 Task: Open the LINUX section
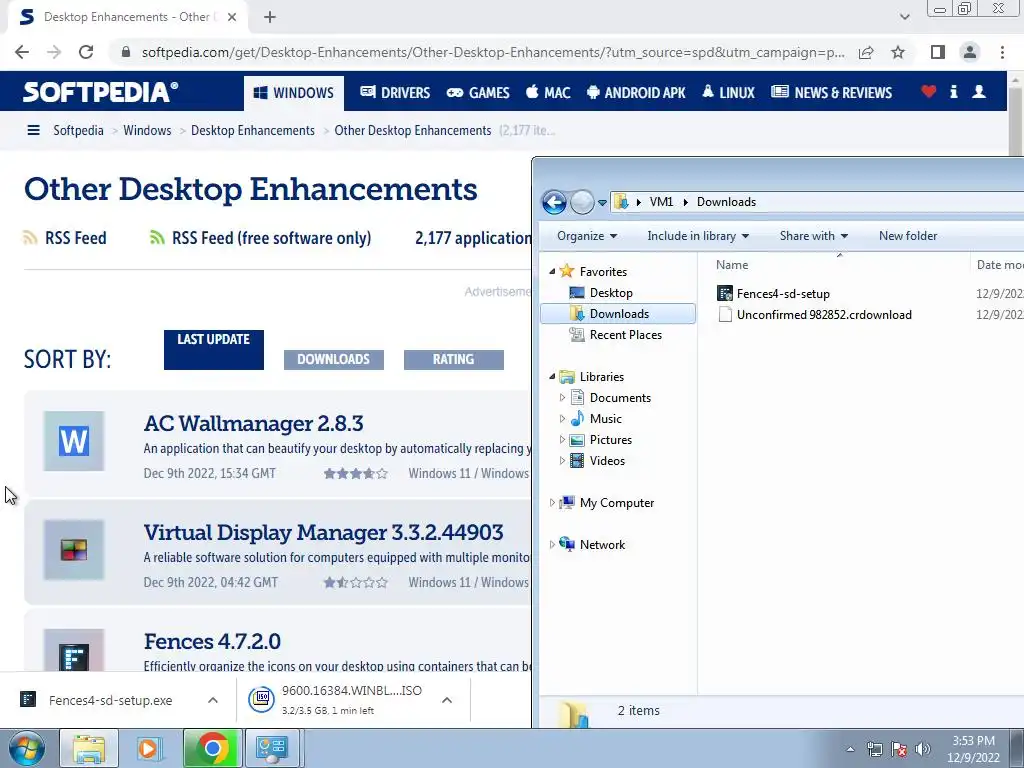pos(728,93)
